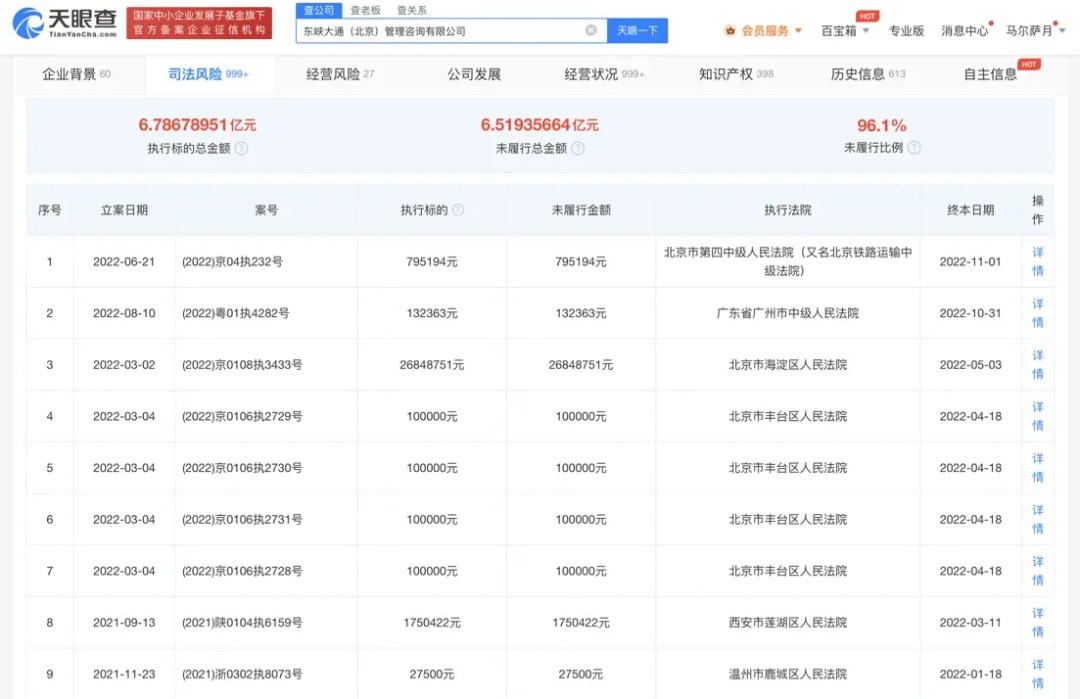Open help icon beside 执行标的总金额

tap(241, 148)
